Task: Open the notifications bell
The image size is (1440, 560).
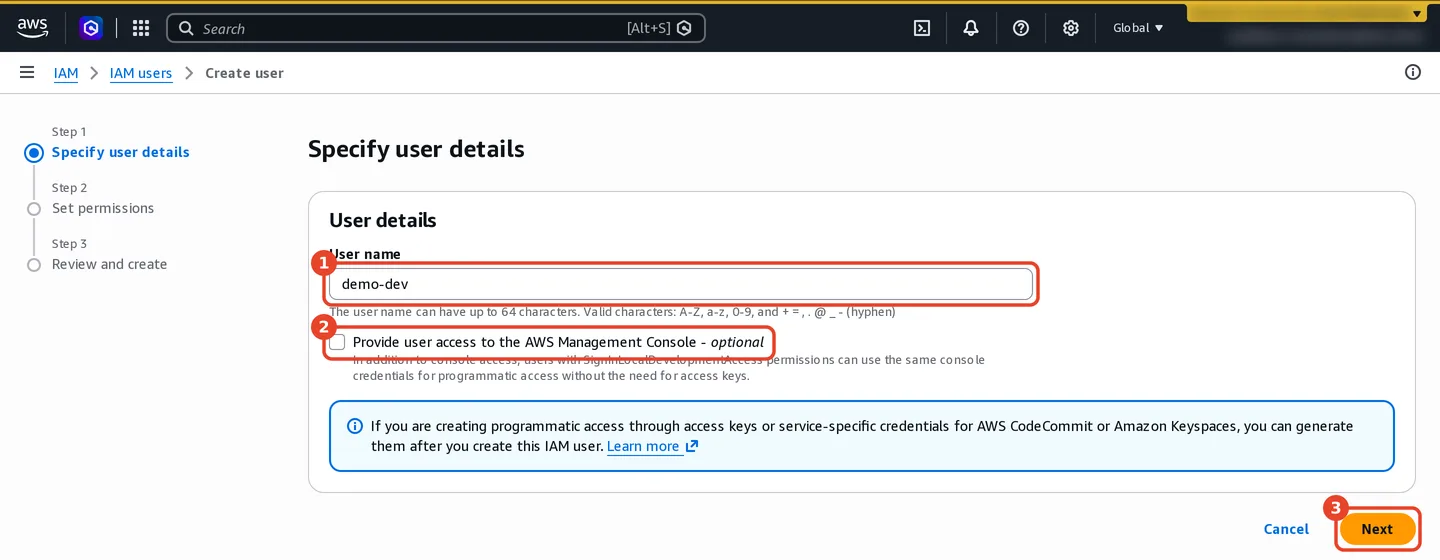Action: (971, 28)
